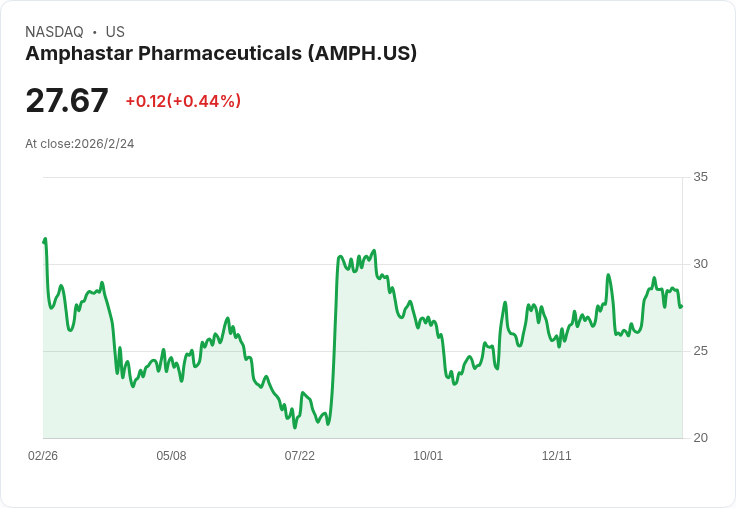Click the August plateau just above the 30 line
736x508 pixels.
pos(357,262)
